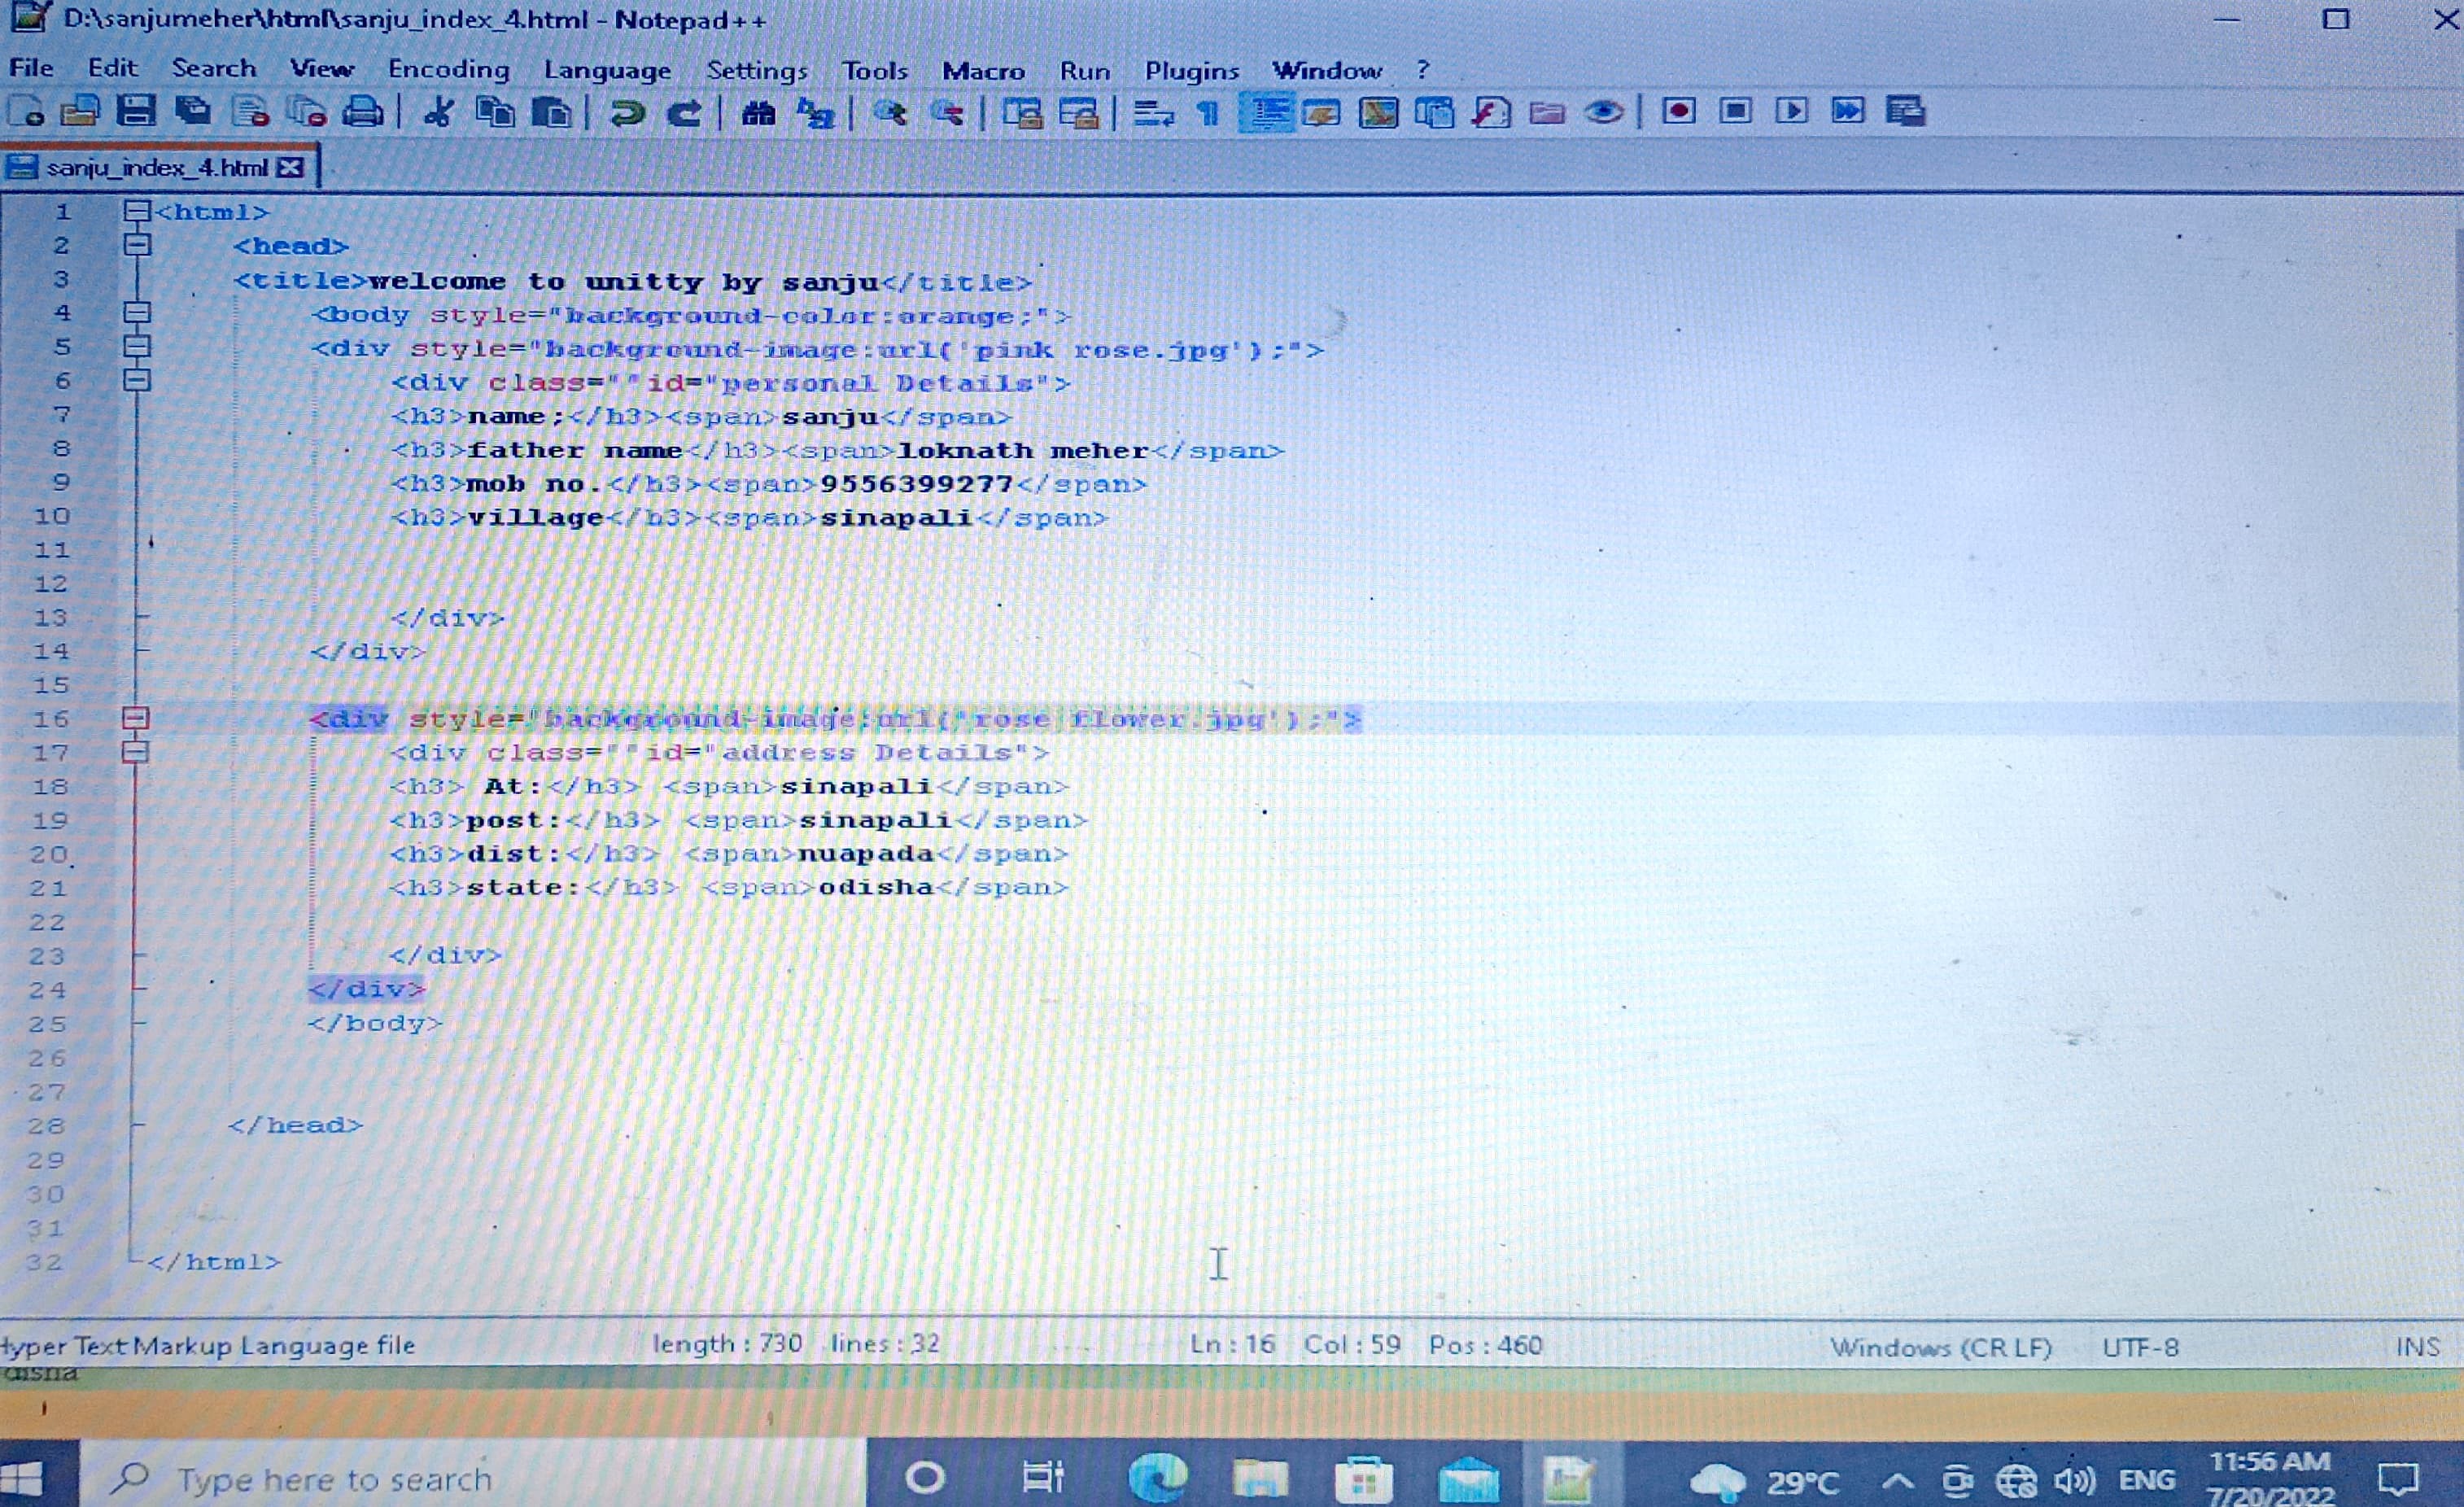The width and height of the screenshot is (2464, 1507).
Task: Click the UTF-8 encoding status field
Action: (2140, 1347)
